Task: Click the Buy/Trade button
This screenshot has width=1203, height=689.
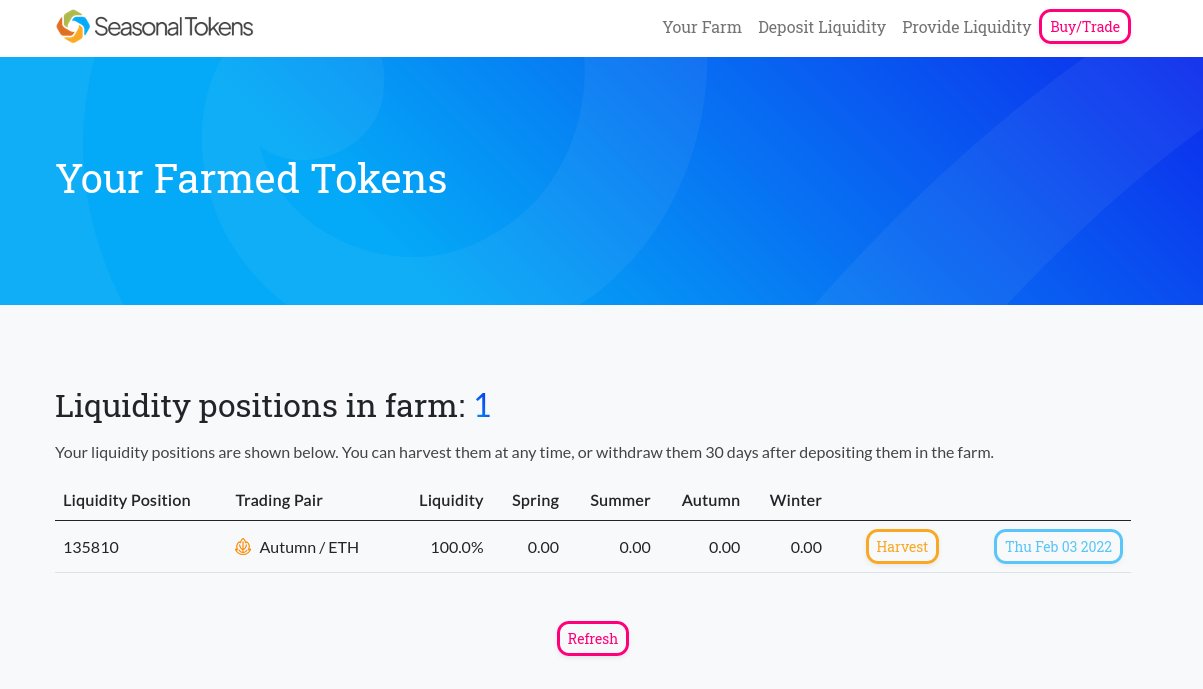Action: pos(1085,27)
